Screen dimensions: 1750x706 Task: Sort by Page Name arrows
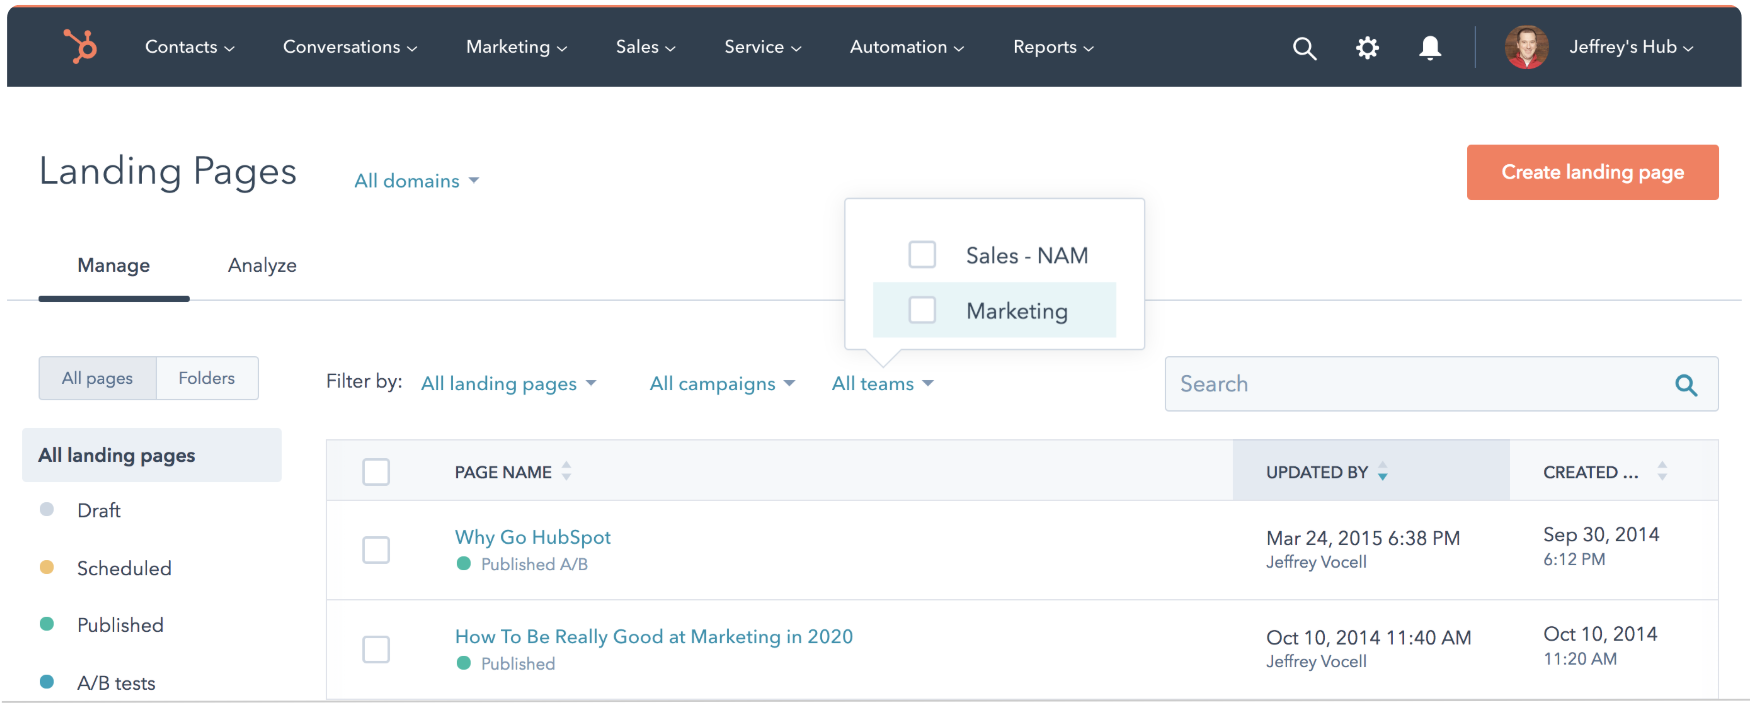[x=566, y=471]
